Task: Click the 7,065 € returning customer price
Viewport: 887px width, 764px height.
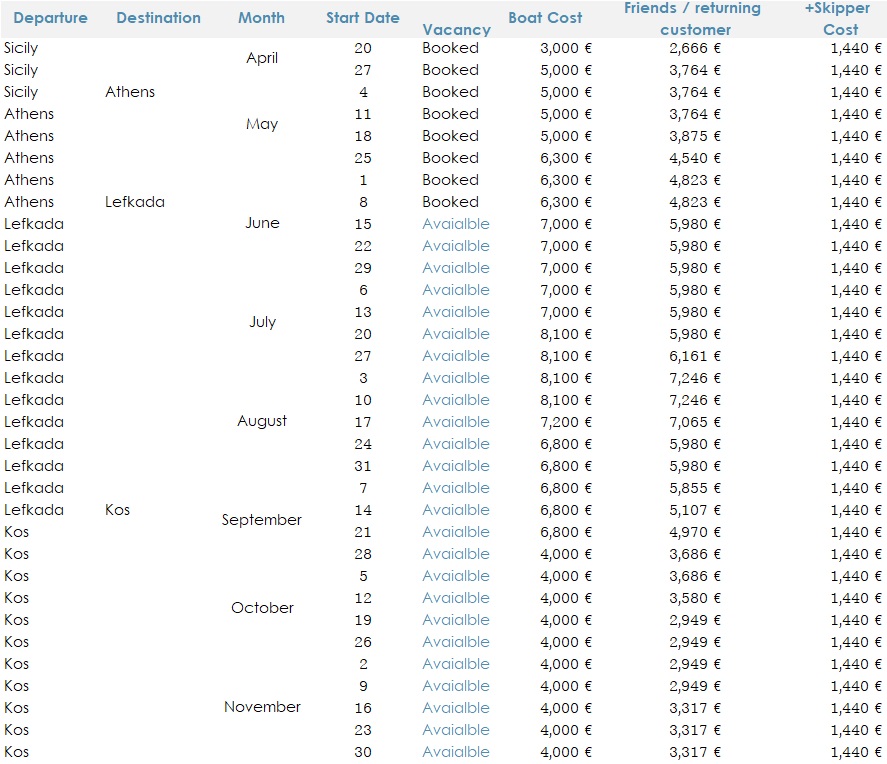Action: [695, 422]
